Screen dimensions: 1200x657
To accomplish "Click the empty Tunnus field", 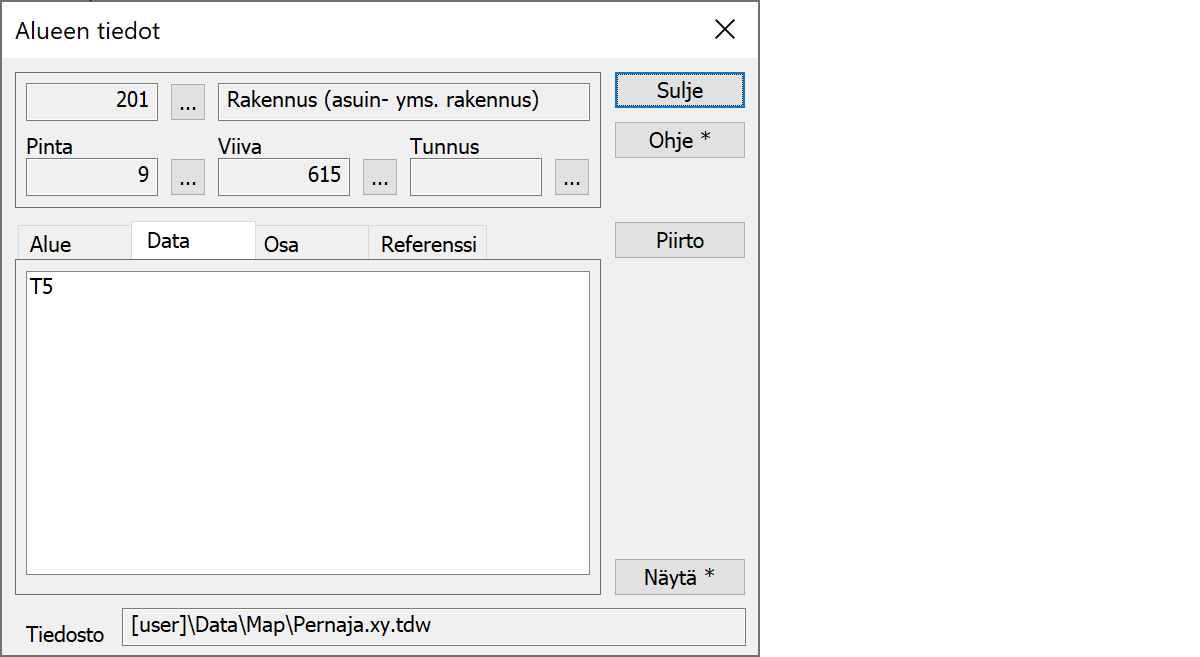I will pyautogui.click(x=475, y=177).
